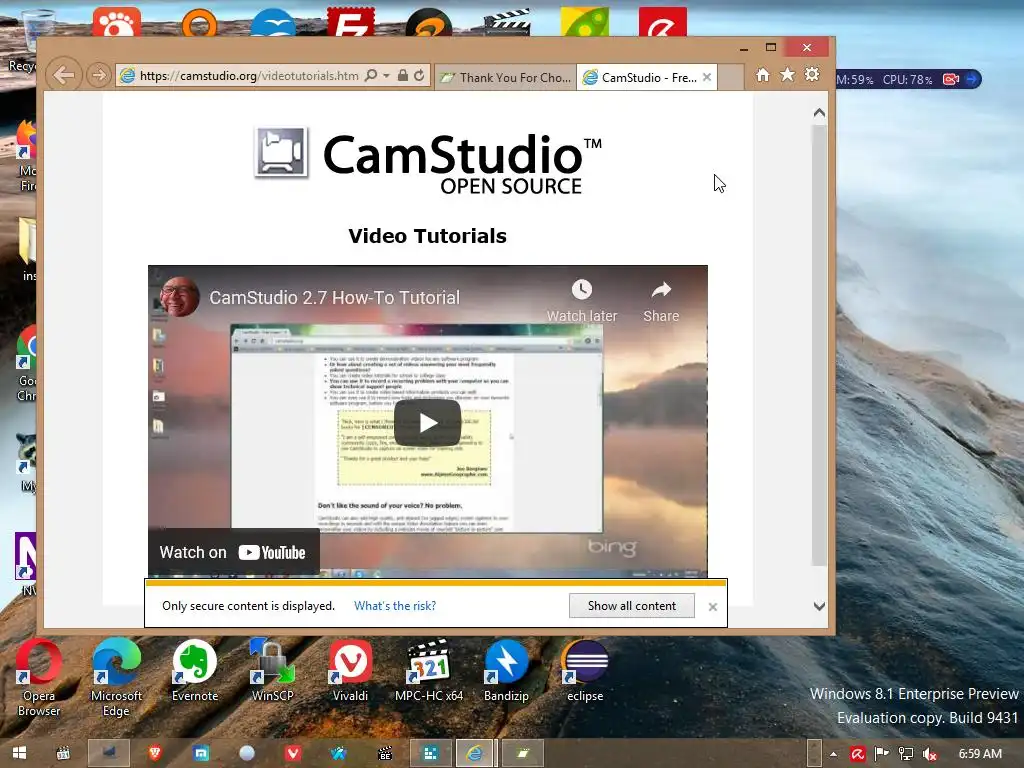This screenshot has width=1024, height=768.
Task: Click the YouTube channel avatar on video
Action: 179,297
